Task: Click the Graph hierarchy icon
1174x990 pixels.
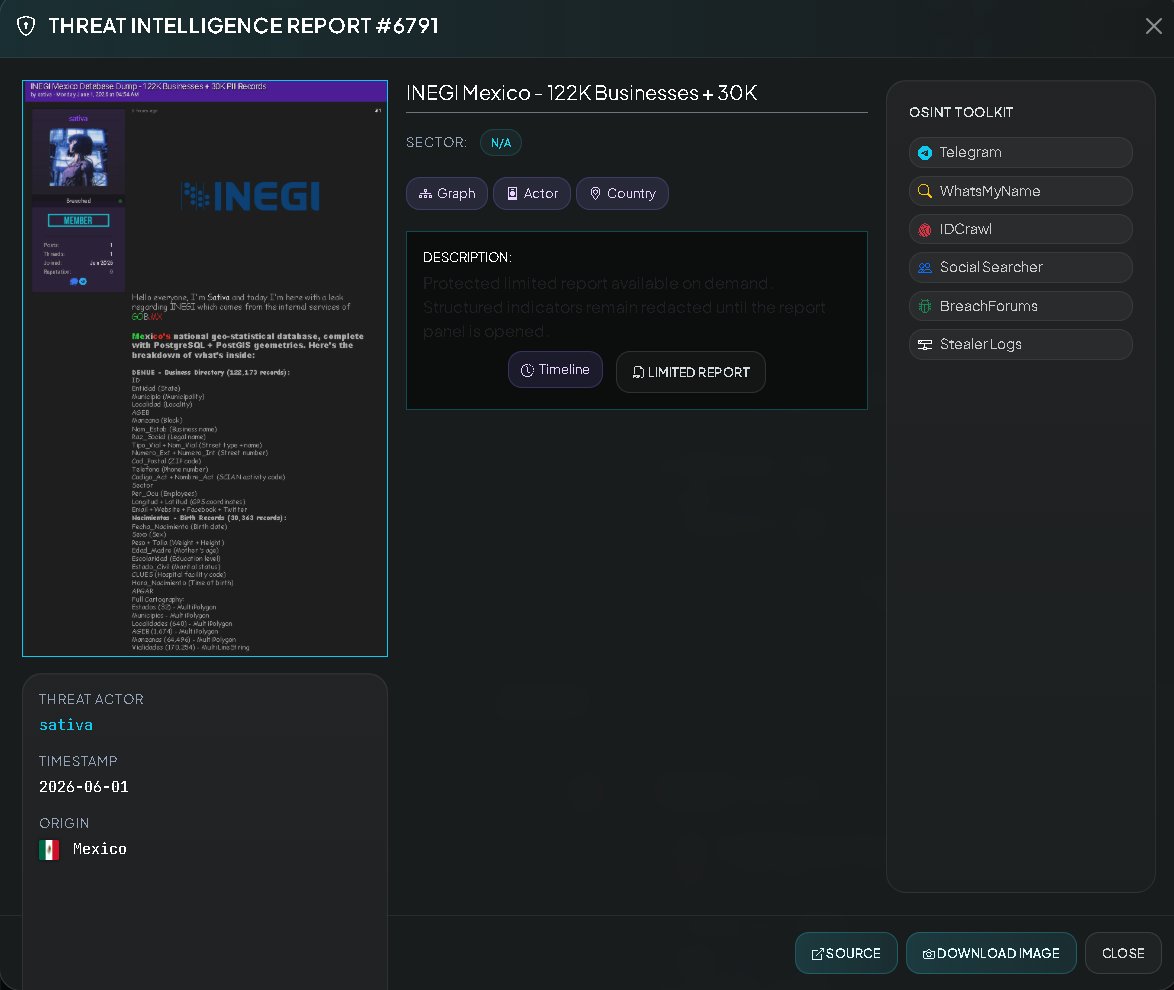Action: [x=425, y=193]
